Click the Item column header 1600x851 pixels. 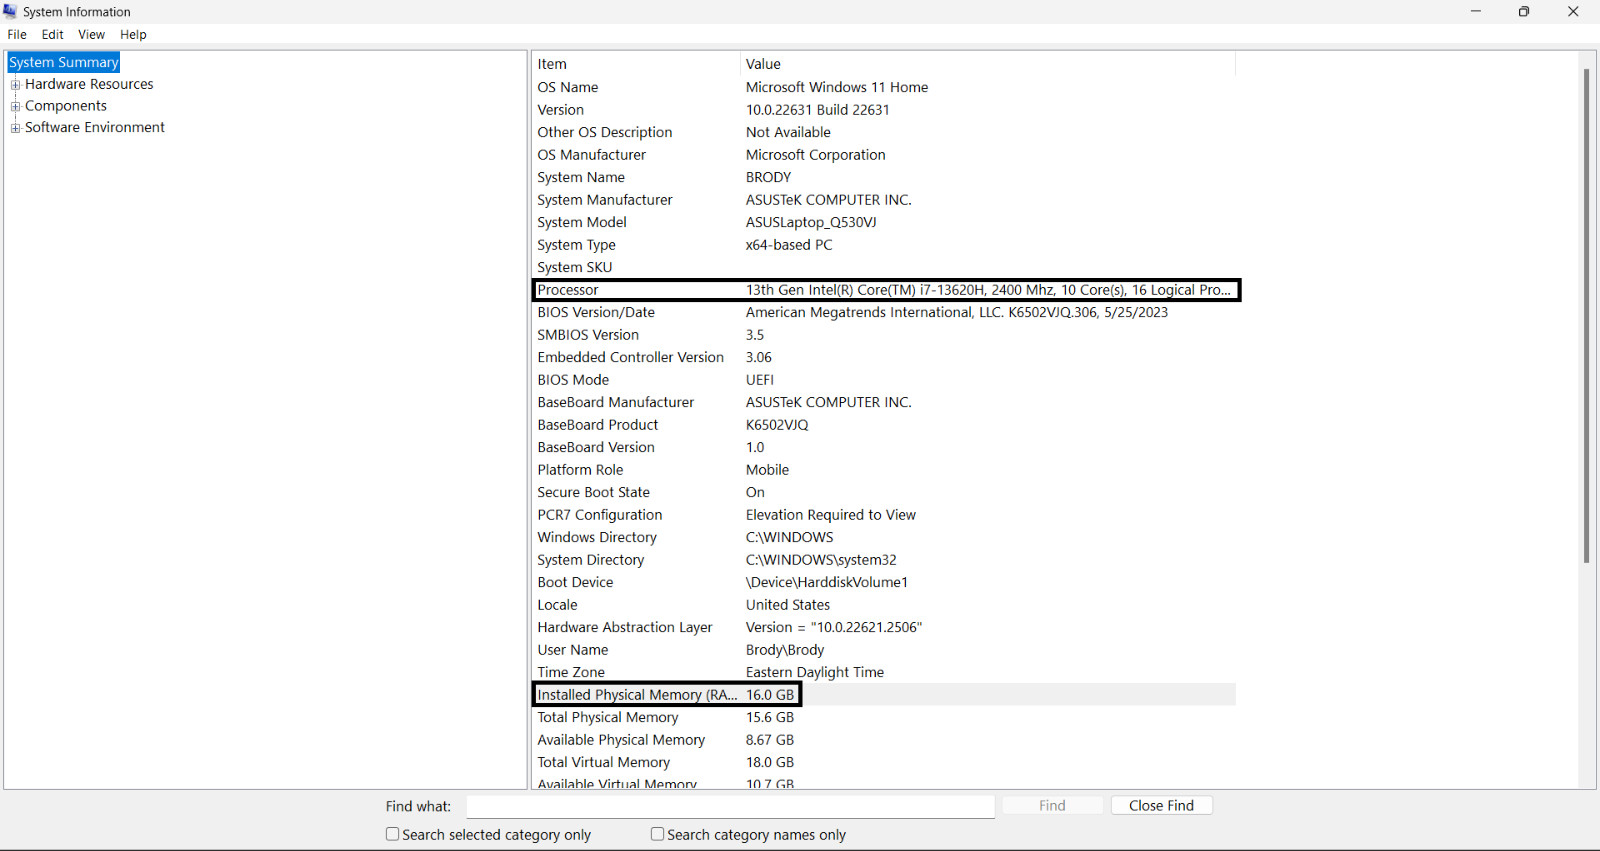(x=636, y=64)
